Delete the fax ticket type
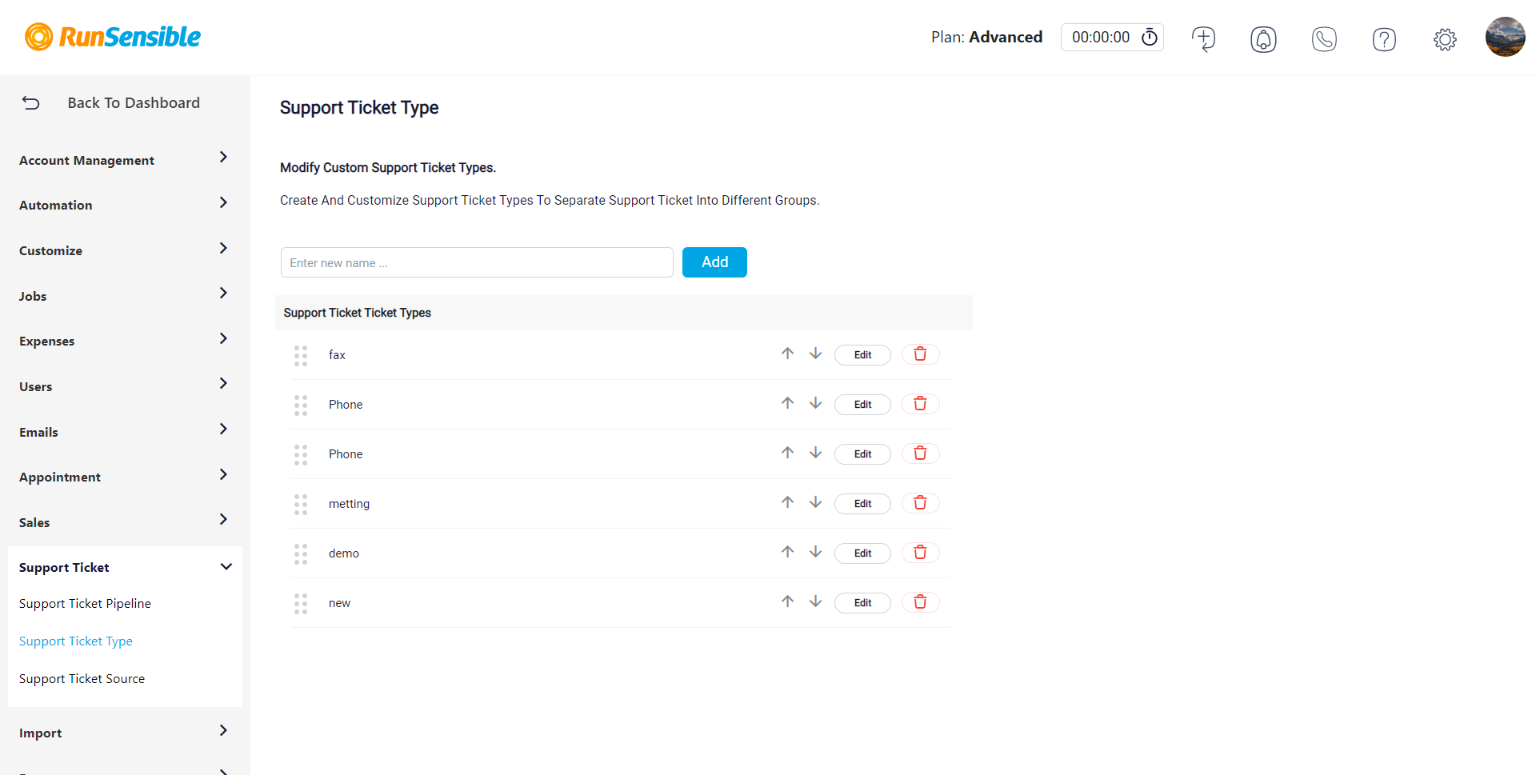This screenshot has height=775, width=1536. 920,354
